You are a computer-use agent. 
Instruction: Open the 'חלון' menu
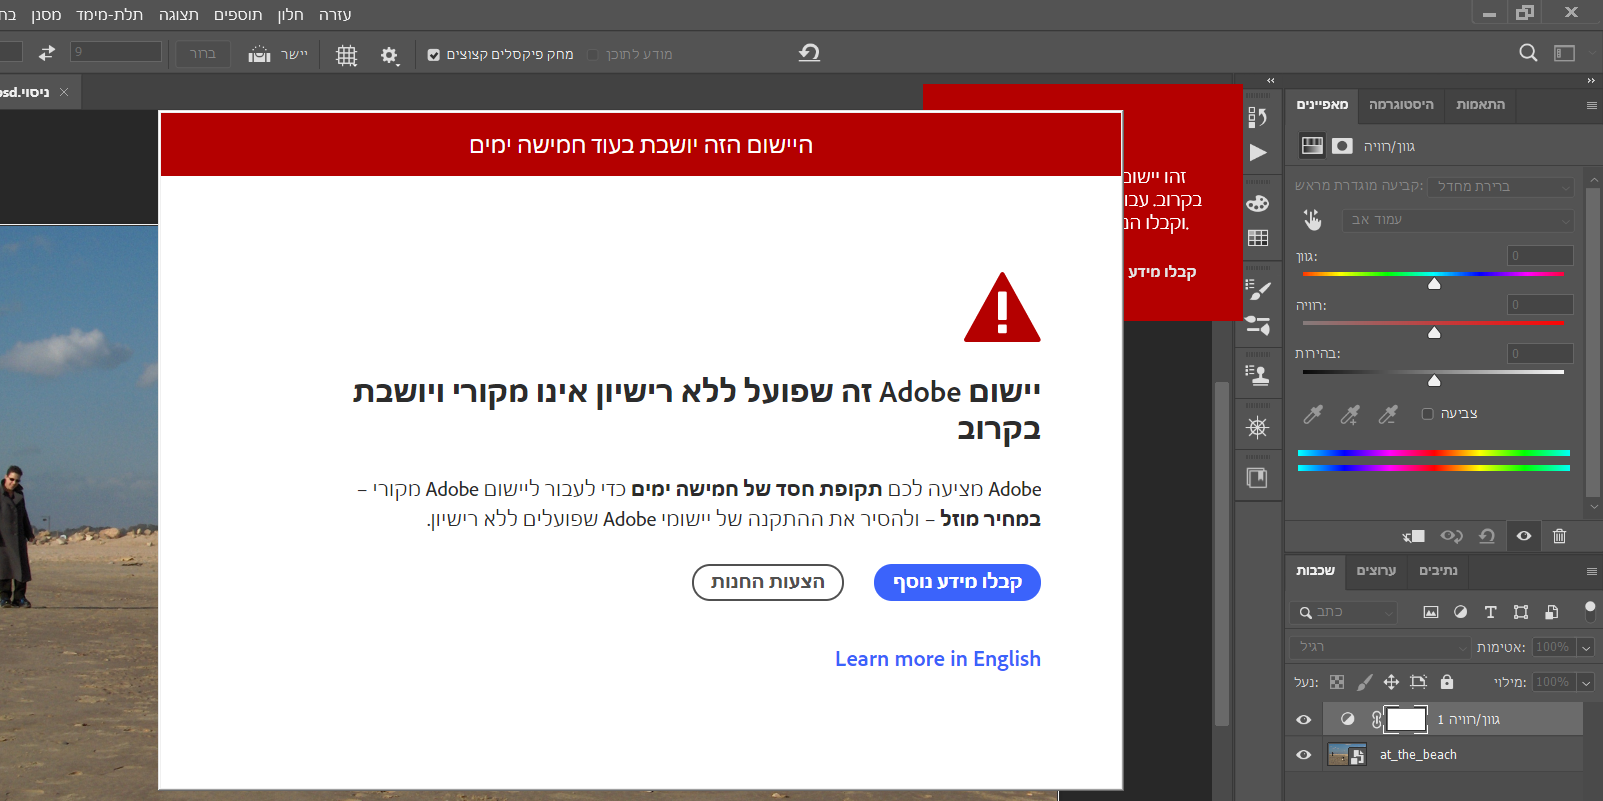click(290, 15)
